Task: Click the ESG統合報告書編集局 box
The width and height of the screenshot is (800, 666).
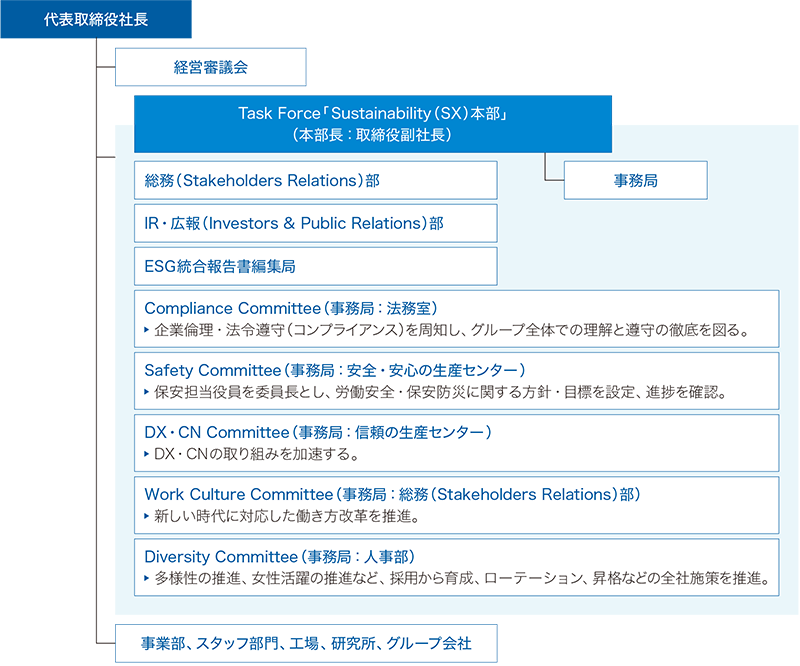Action: [316, 266]
